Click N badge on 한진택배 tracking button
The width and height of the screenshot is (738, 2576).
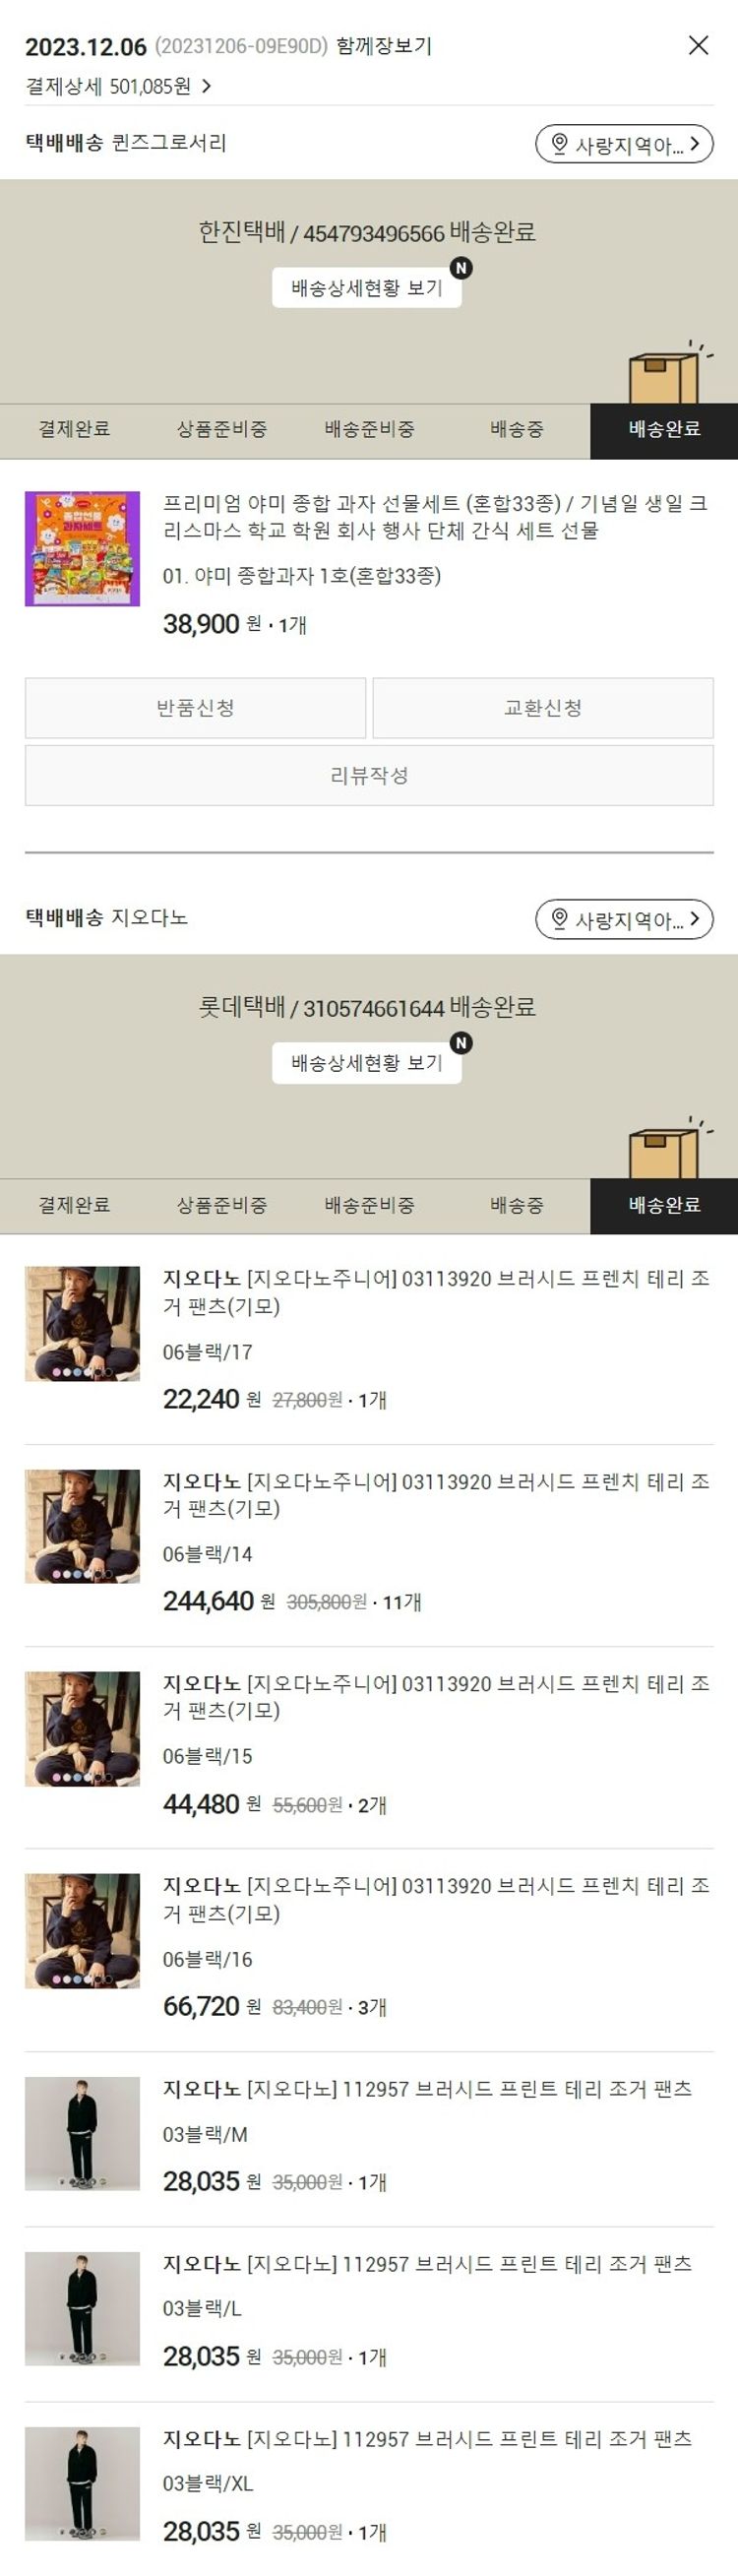(x=461, y=268)
